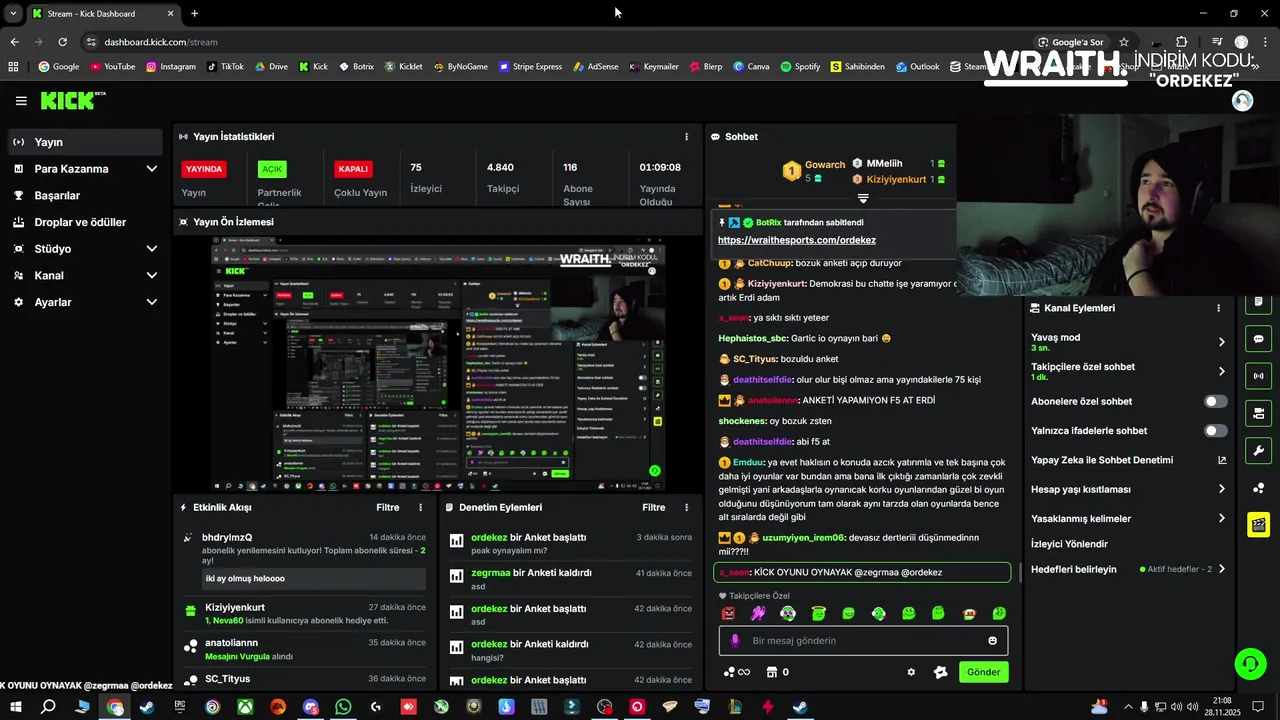Open Yavaş mod settings arrow

tap(1221, 342)
